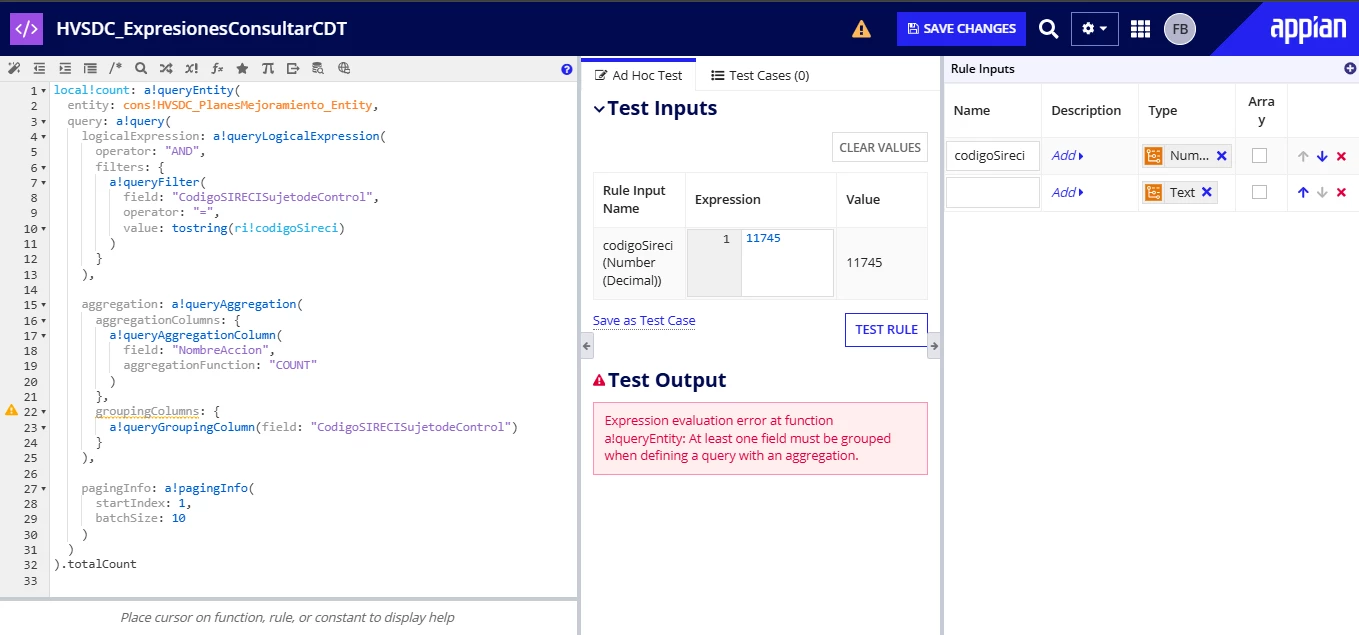Switch to the Ad Hoc Test tab
Screen dimensions: 1359x635
(x=638, y=75)
